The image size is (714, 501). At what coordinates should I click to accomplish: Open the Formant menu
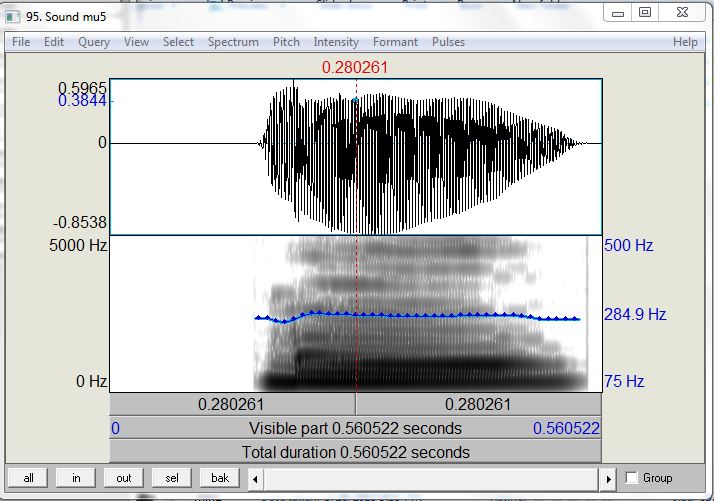point(395,42)
